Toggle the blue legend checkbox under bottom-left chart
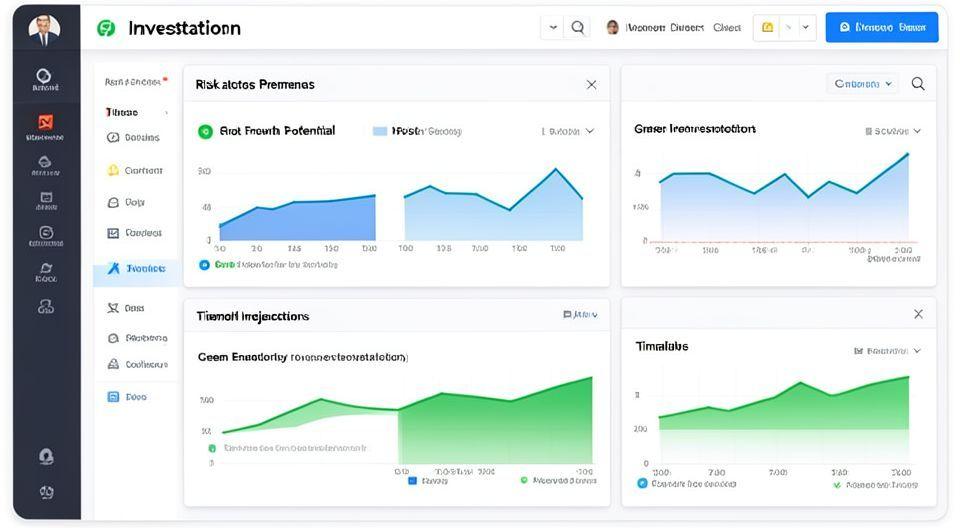Screen dimensions: 960x528 (412, 481)
